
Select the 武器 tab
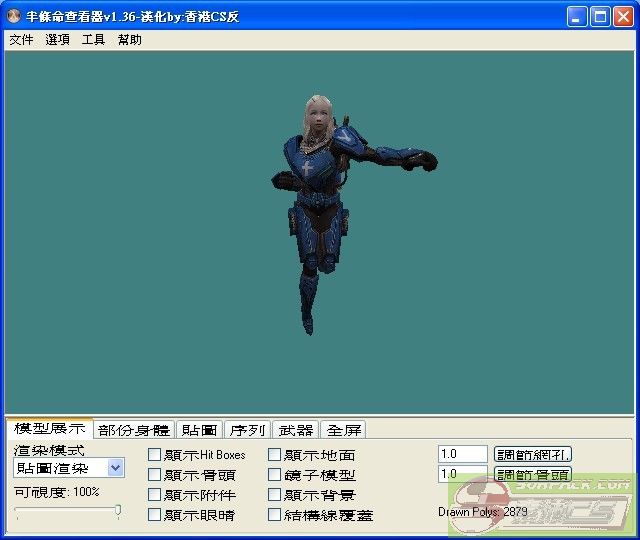[296, 430]
